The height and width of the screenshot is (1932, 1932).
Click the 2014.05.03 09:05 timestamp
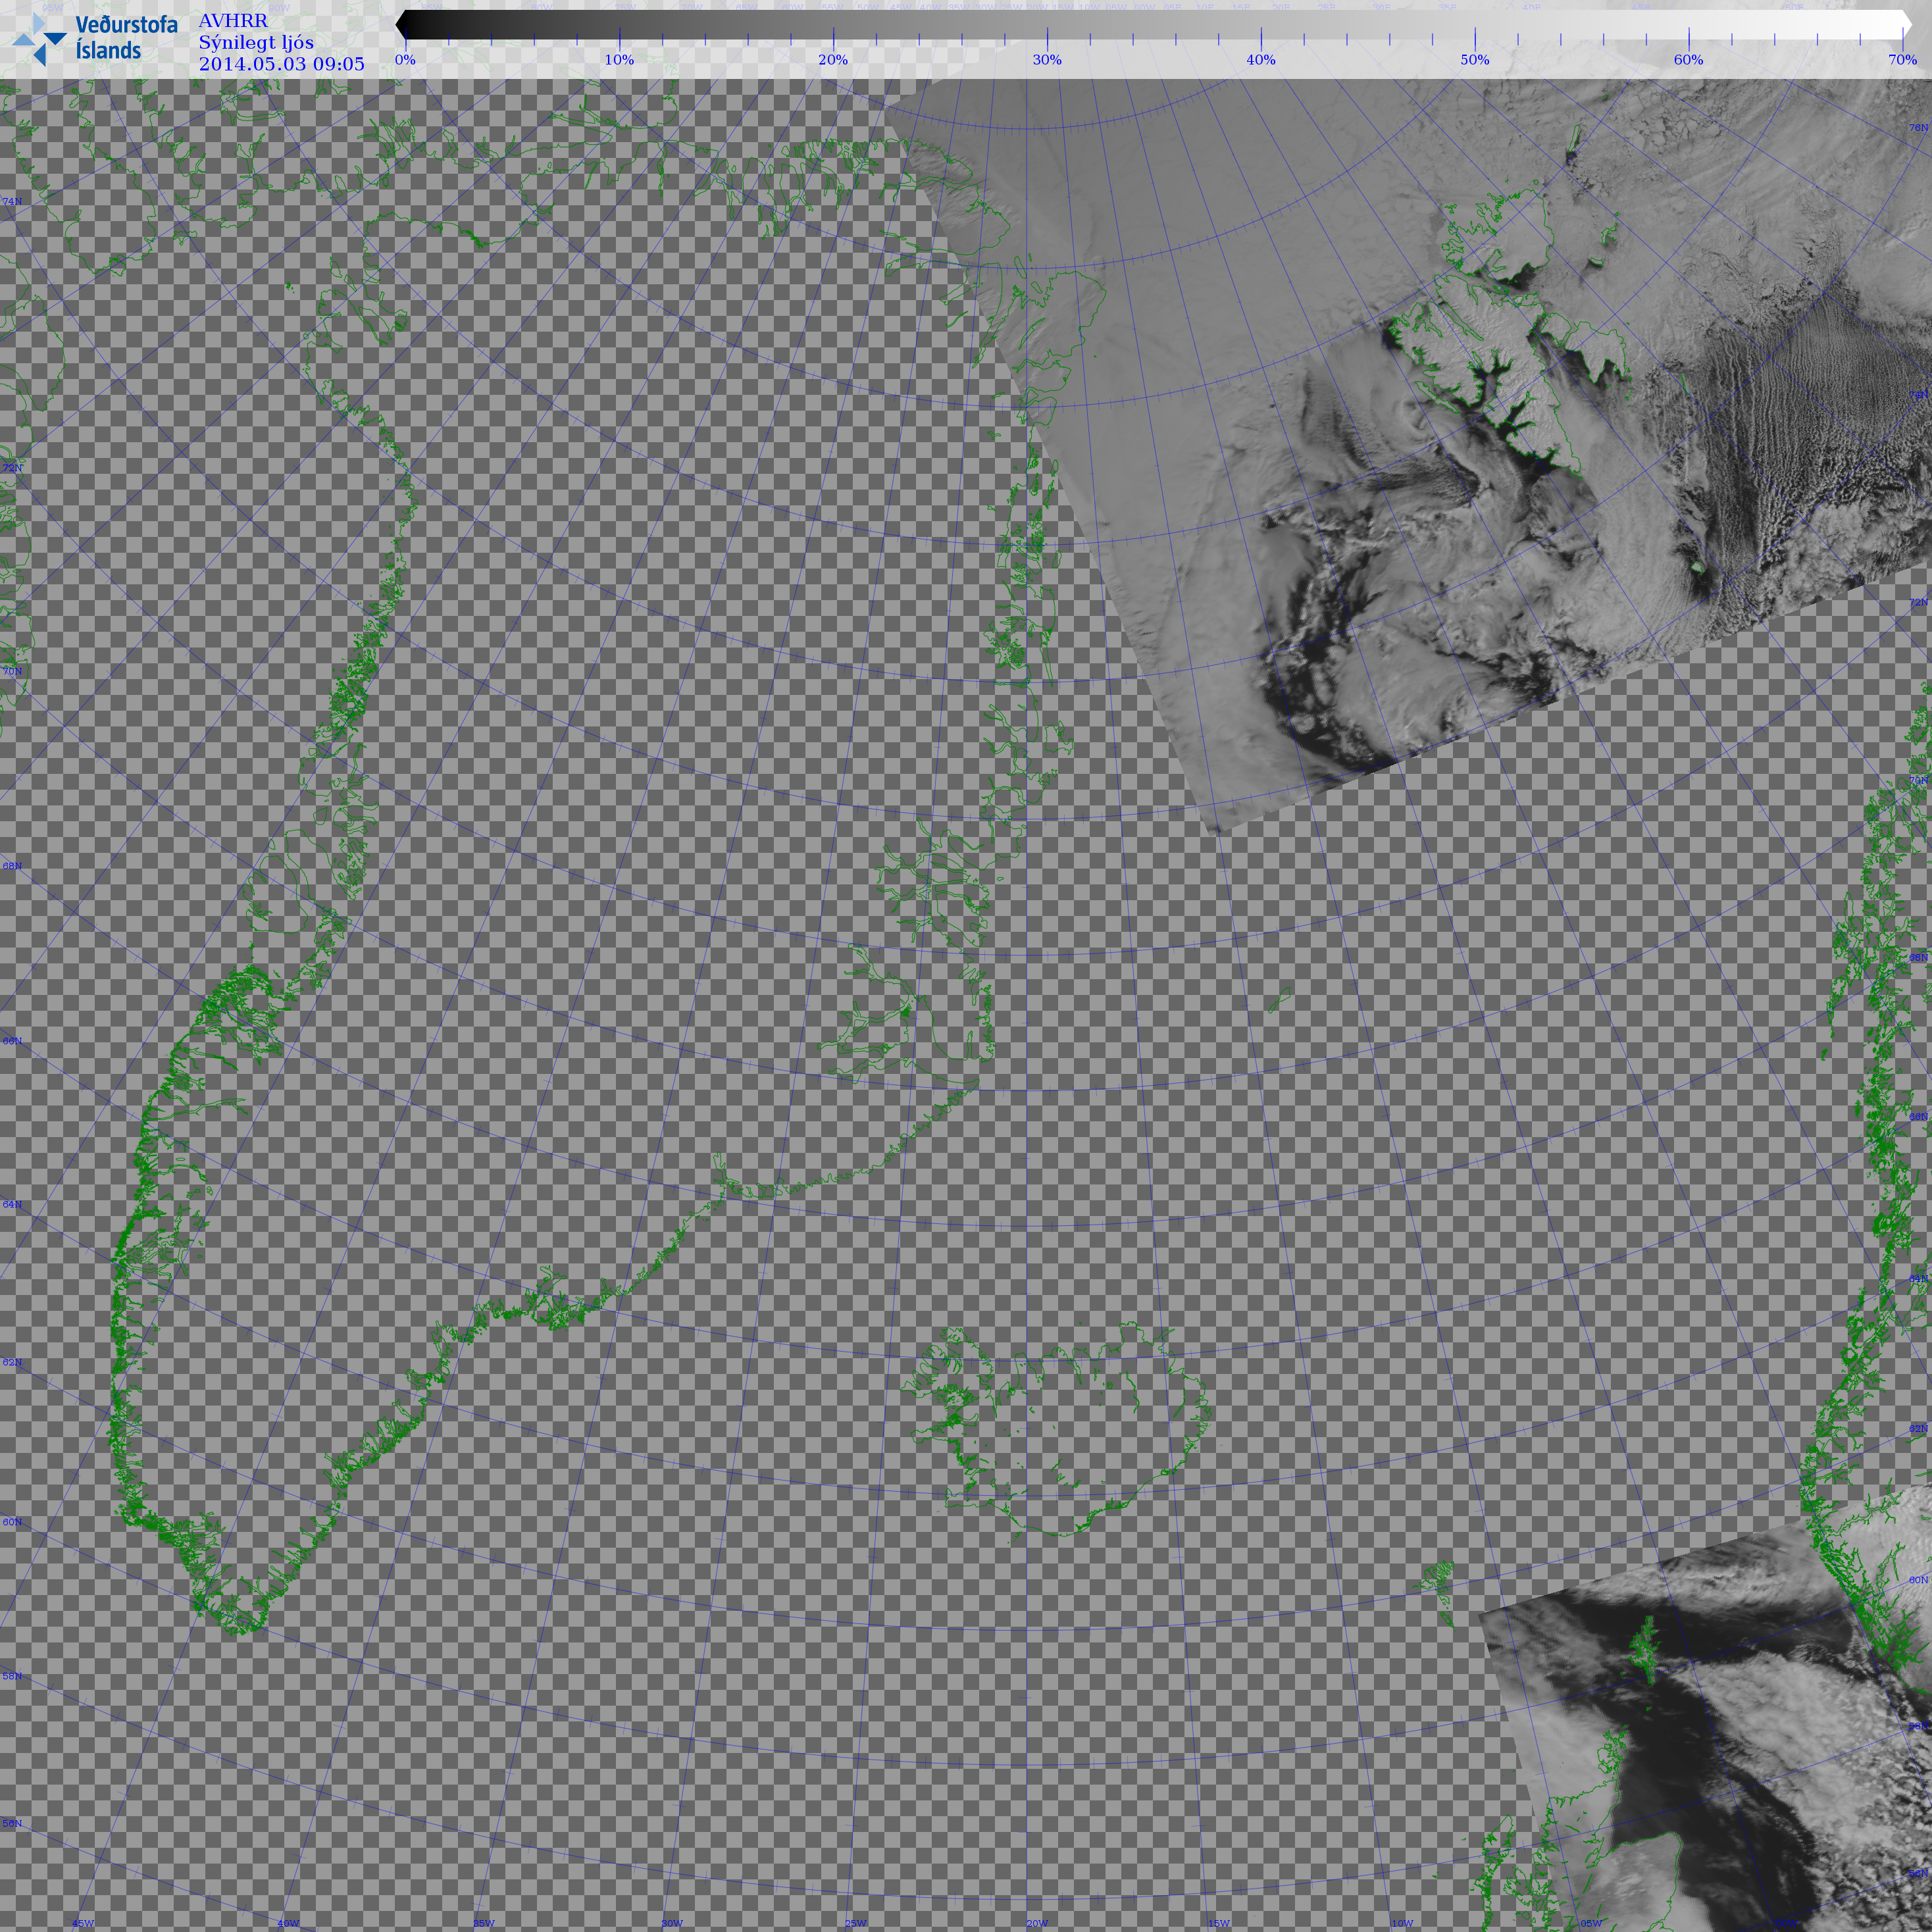(x=281, y=64)
